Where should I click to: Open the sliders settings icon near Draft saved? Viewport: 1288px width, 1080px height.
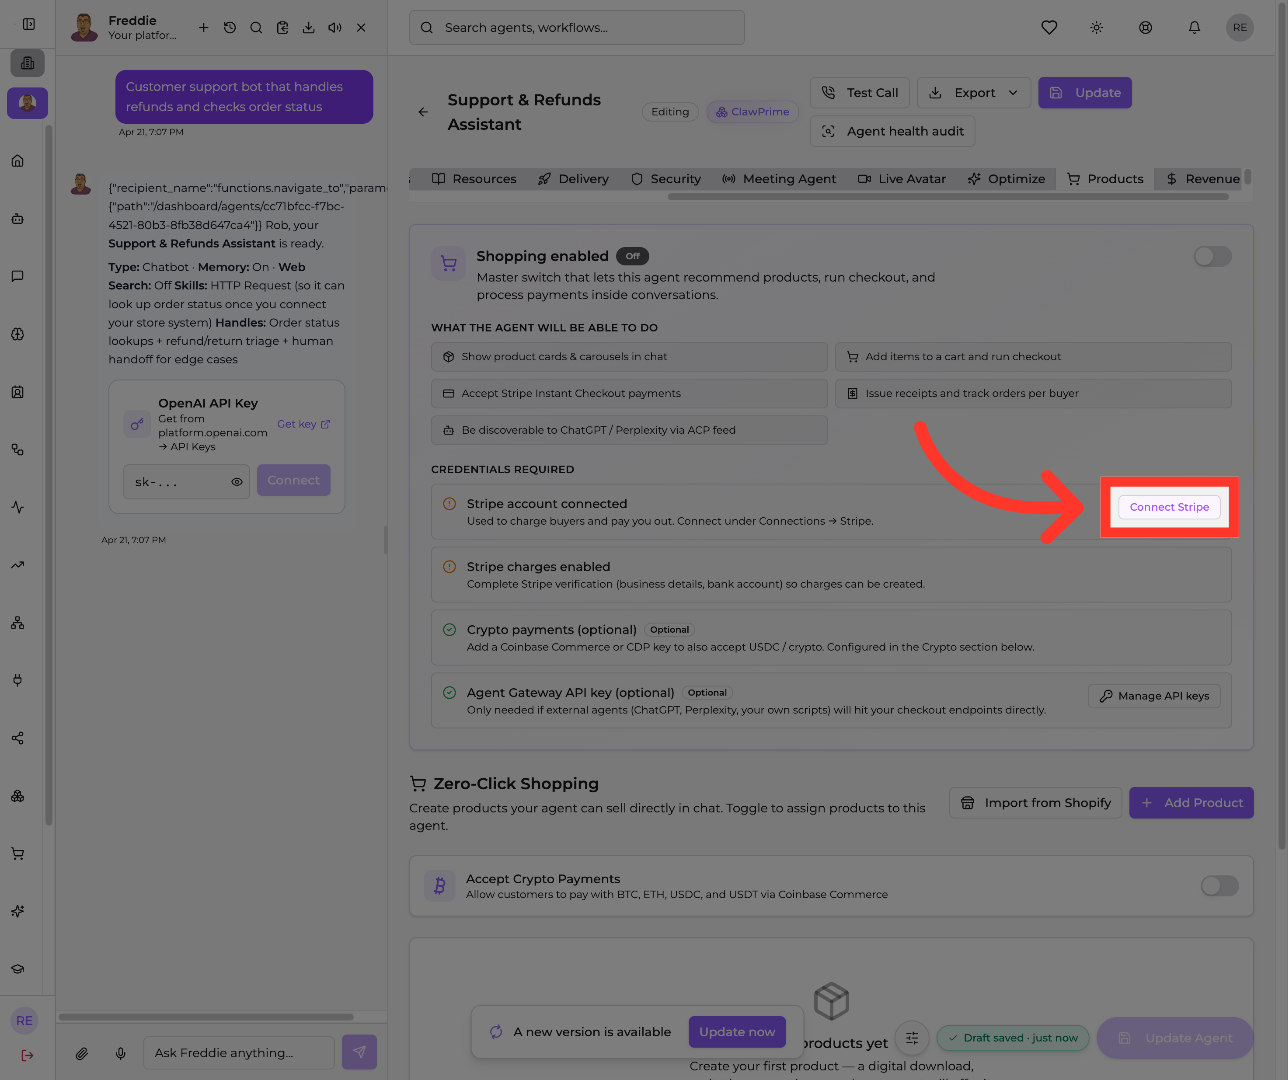[x=912, y=1038]
